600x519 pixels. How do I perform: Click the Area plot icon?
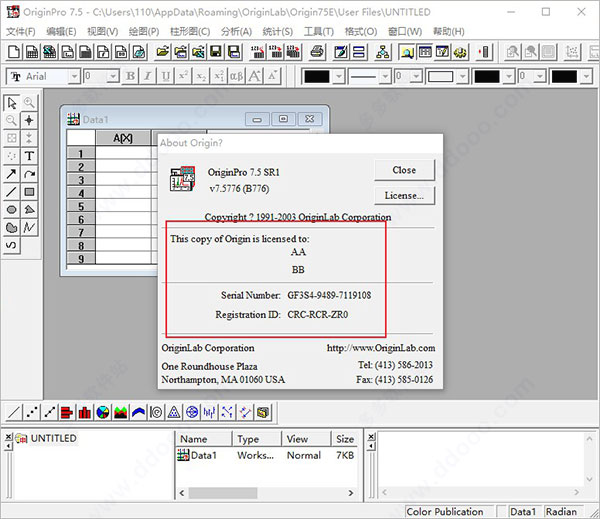tap(121, 412)
